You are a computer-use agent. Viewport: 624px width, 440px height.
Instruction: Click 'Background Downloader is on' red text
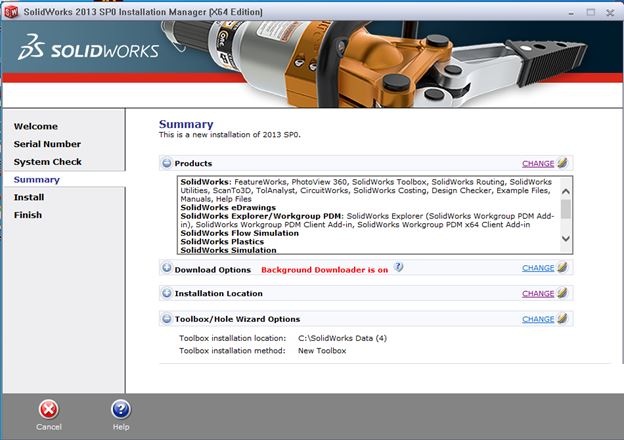324,270
